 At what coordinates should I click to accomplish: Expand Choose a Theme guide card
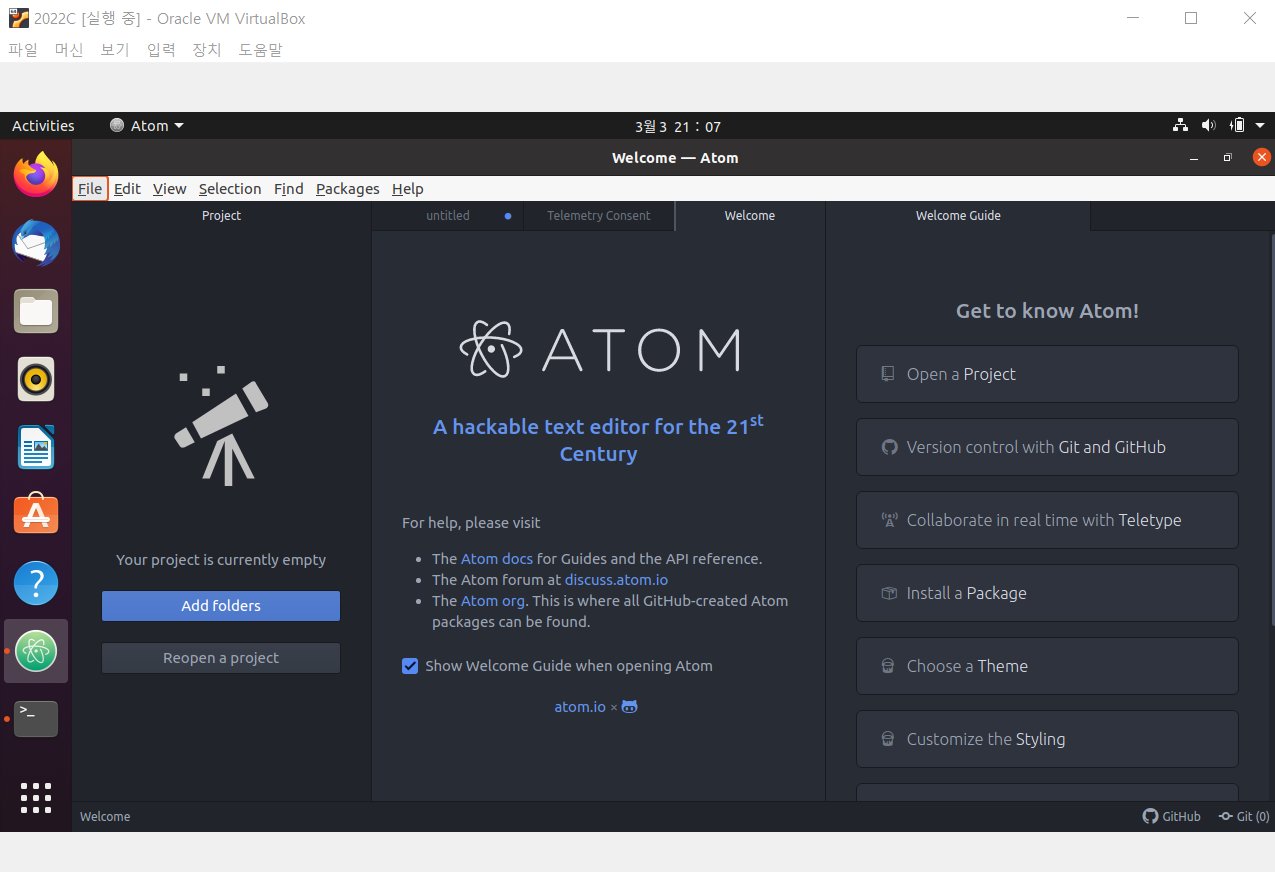pos(1047,666)
